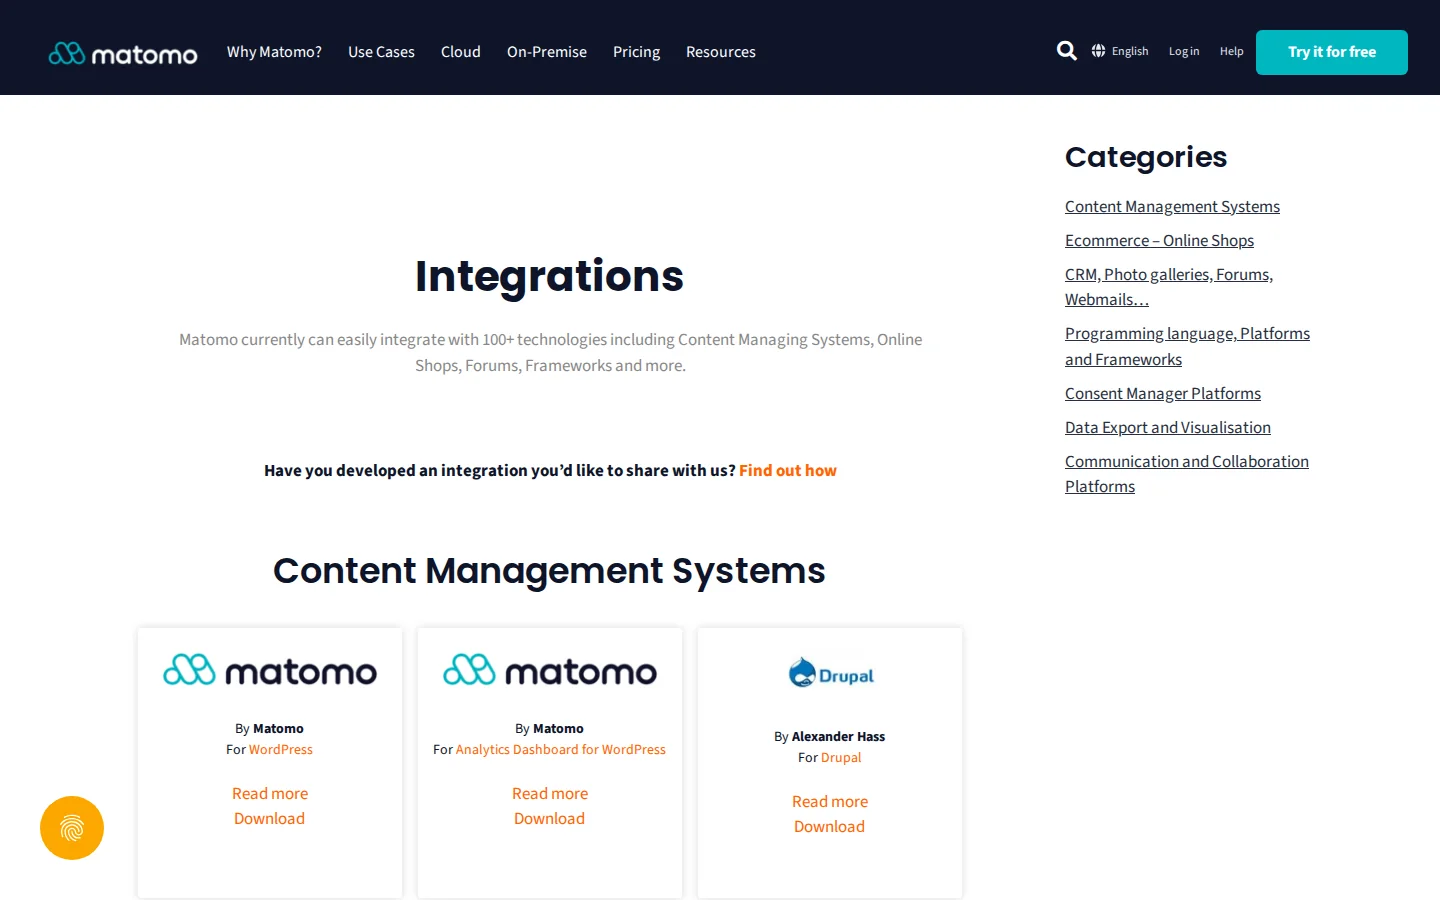
Task: Click Read more on the Drupal card
Action: [830, 801]
